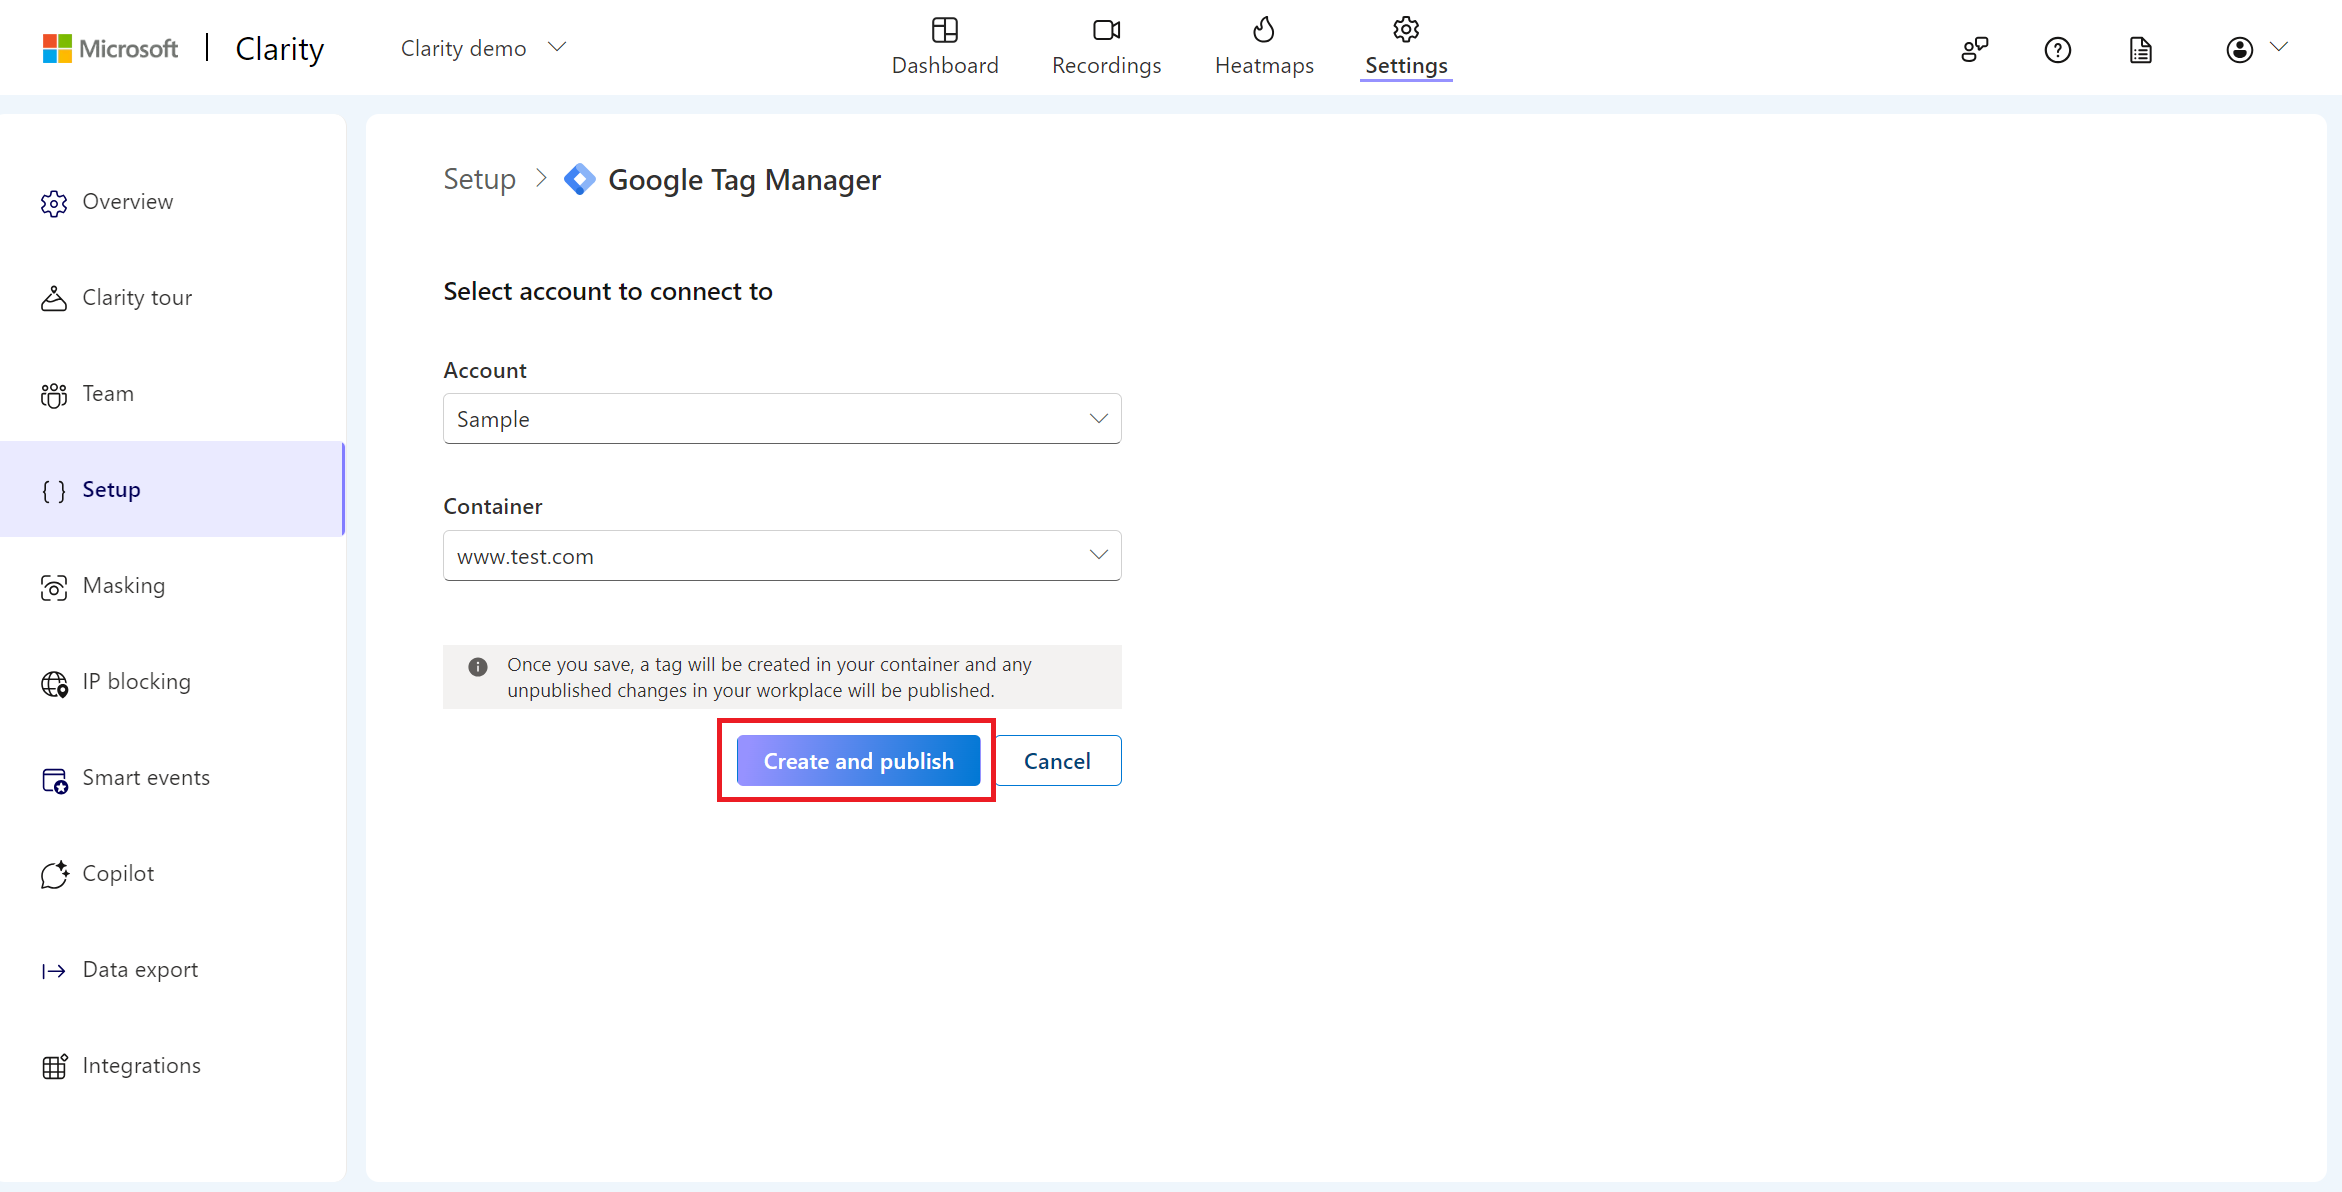Click the 'Select account to connect to' heading
The width and height of the screenshot is (2342, 1192).
pos(608,291)
